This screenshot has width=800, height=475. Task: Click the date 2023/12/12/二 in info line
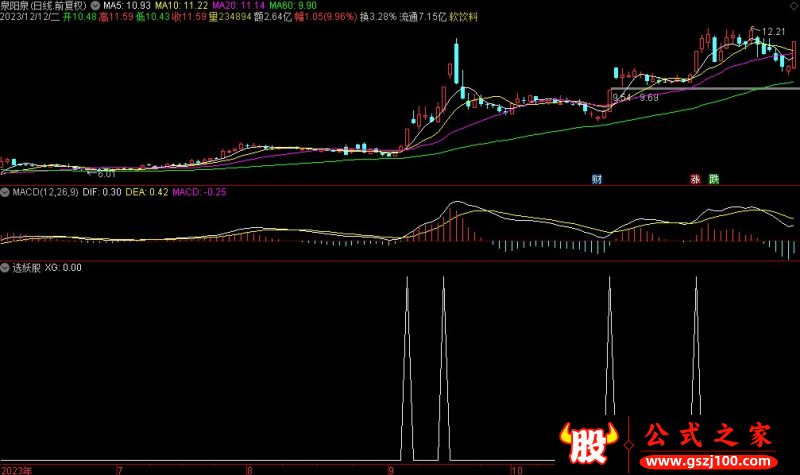click(x=30, y=17)
